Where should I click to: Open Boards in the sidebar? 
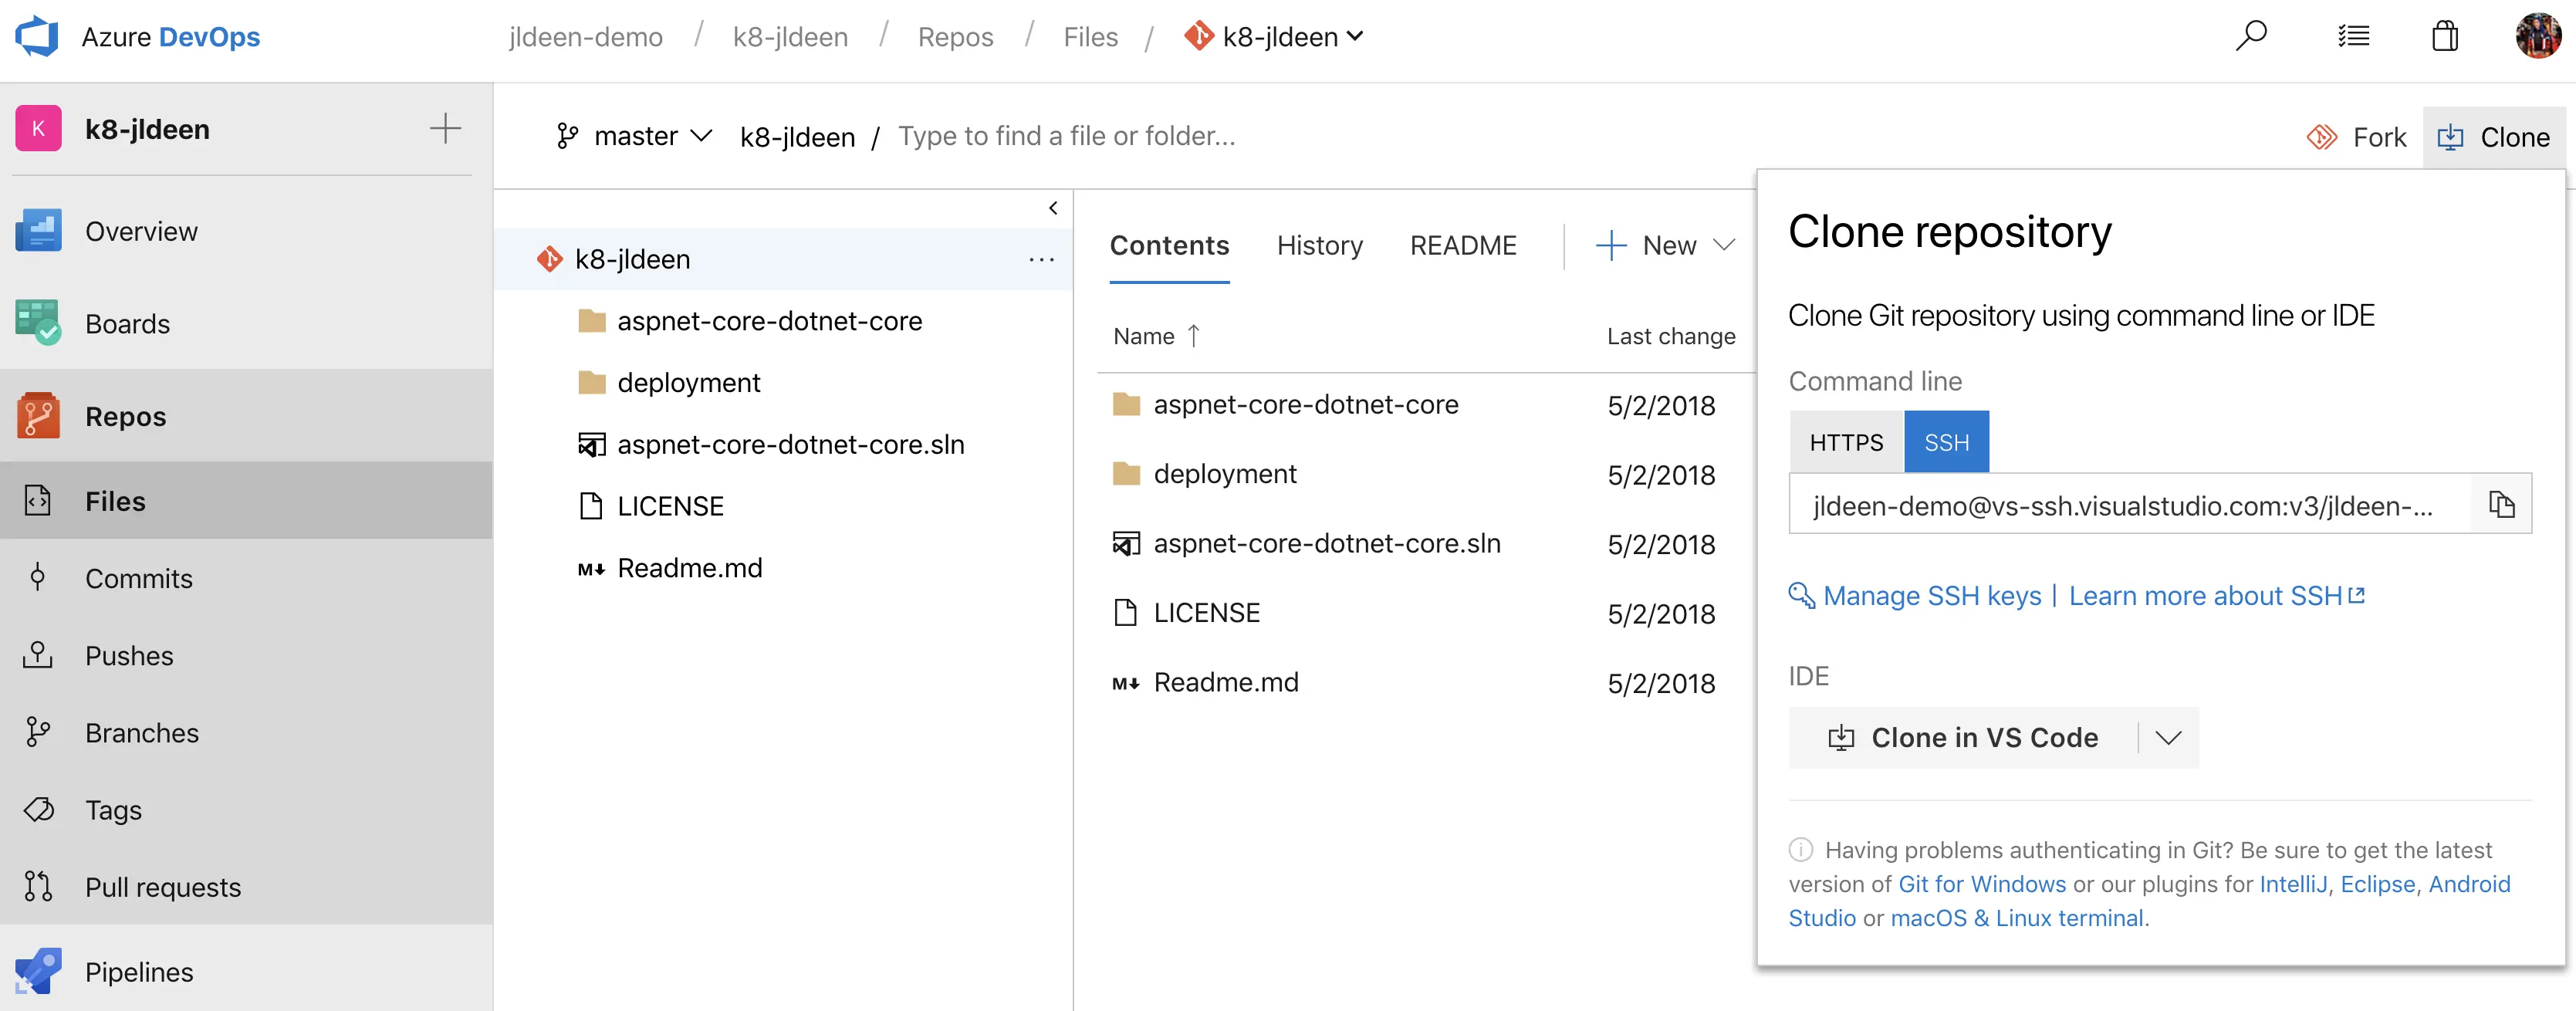pos(246,323)
